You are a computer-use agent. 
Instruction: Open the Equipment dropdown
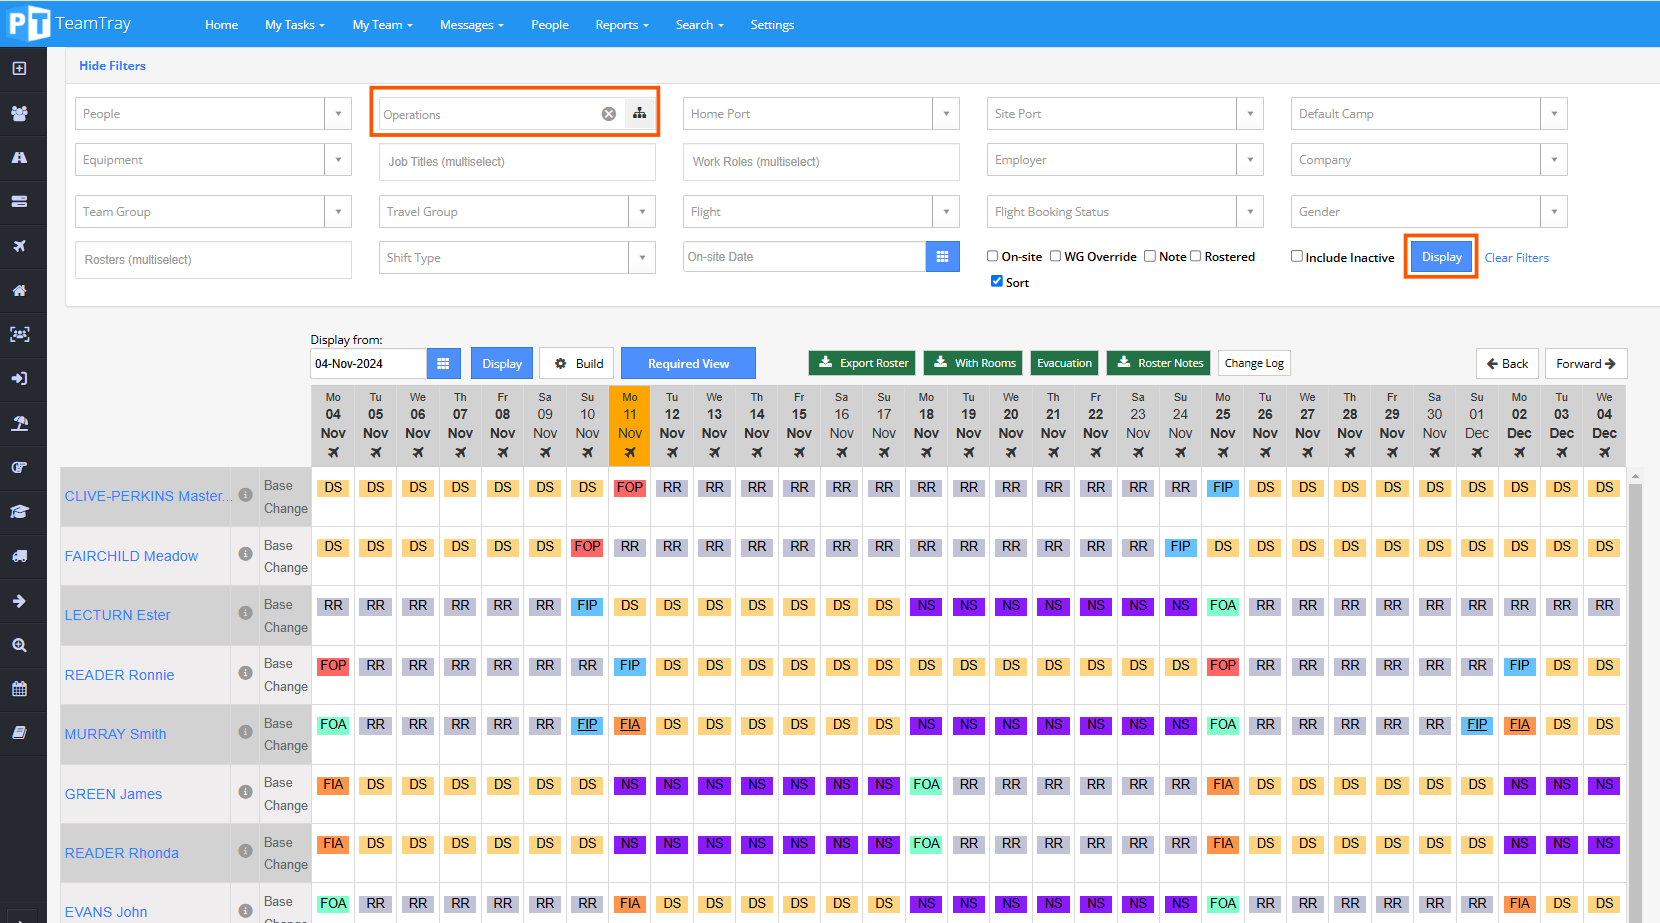tap(338, 160)
